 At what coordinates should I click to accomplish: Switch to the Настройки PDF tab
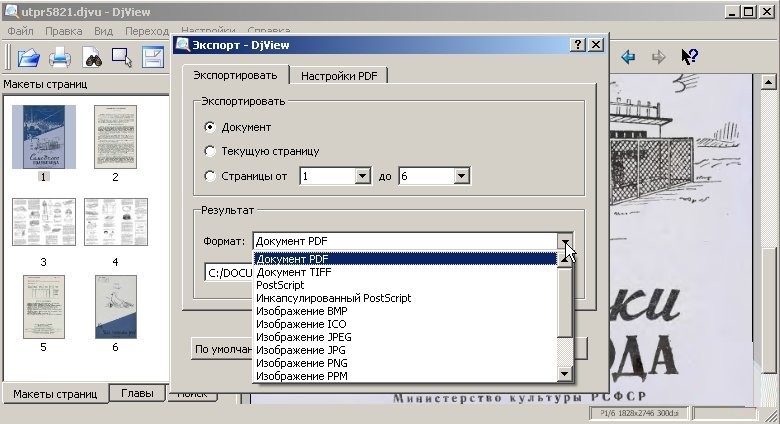click(x=339, y=76)
